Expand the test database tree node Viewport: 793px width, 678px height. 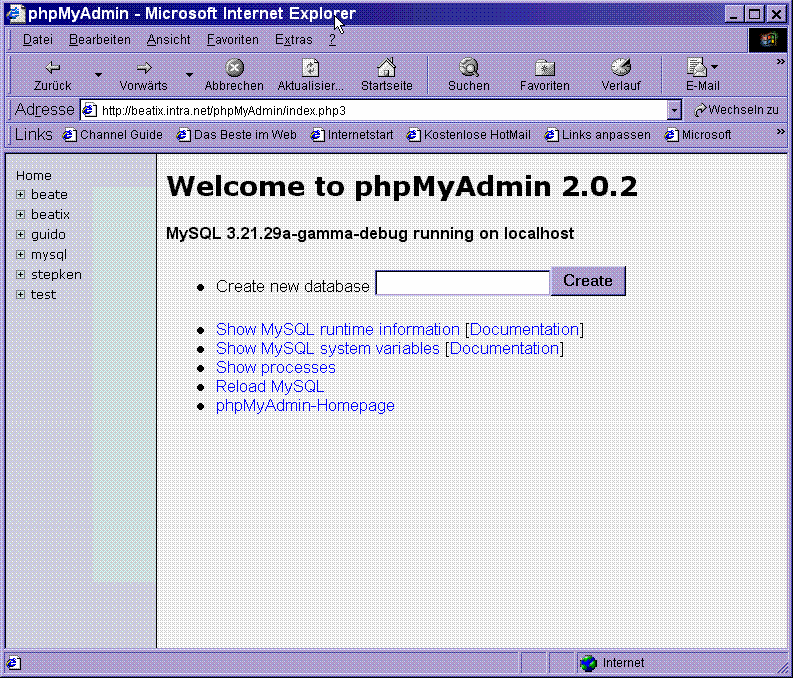tap(21, 295)
